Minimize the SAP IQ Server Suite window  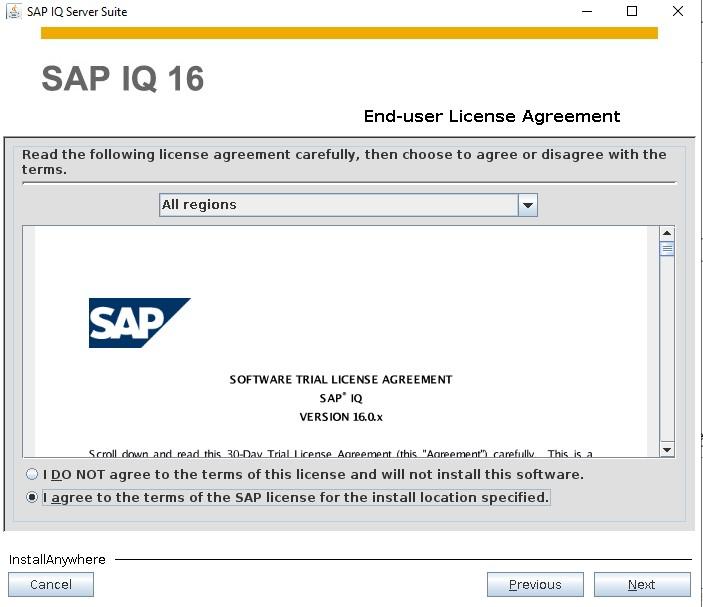(587, 12)
